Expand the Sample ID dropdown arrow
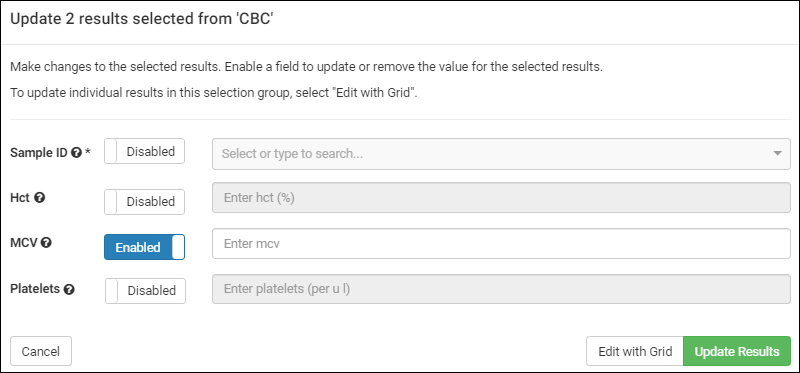800x373 pixels. [x=777, y=154]
